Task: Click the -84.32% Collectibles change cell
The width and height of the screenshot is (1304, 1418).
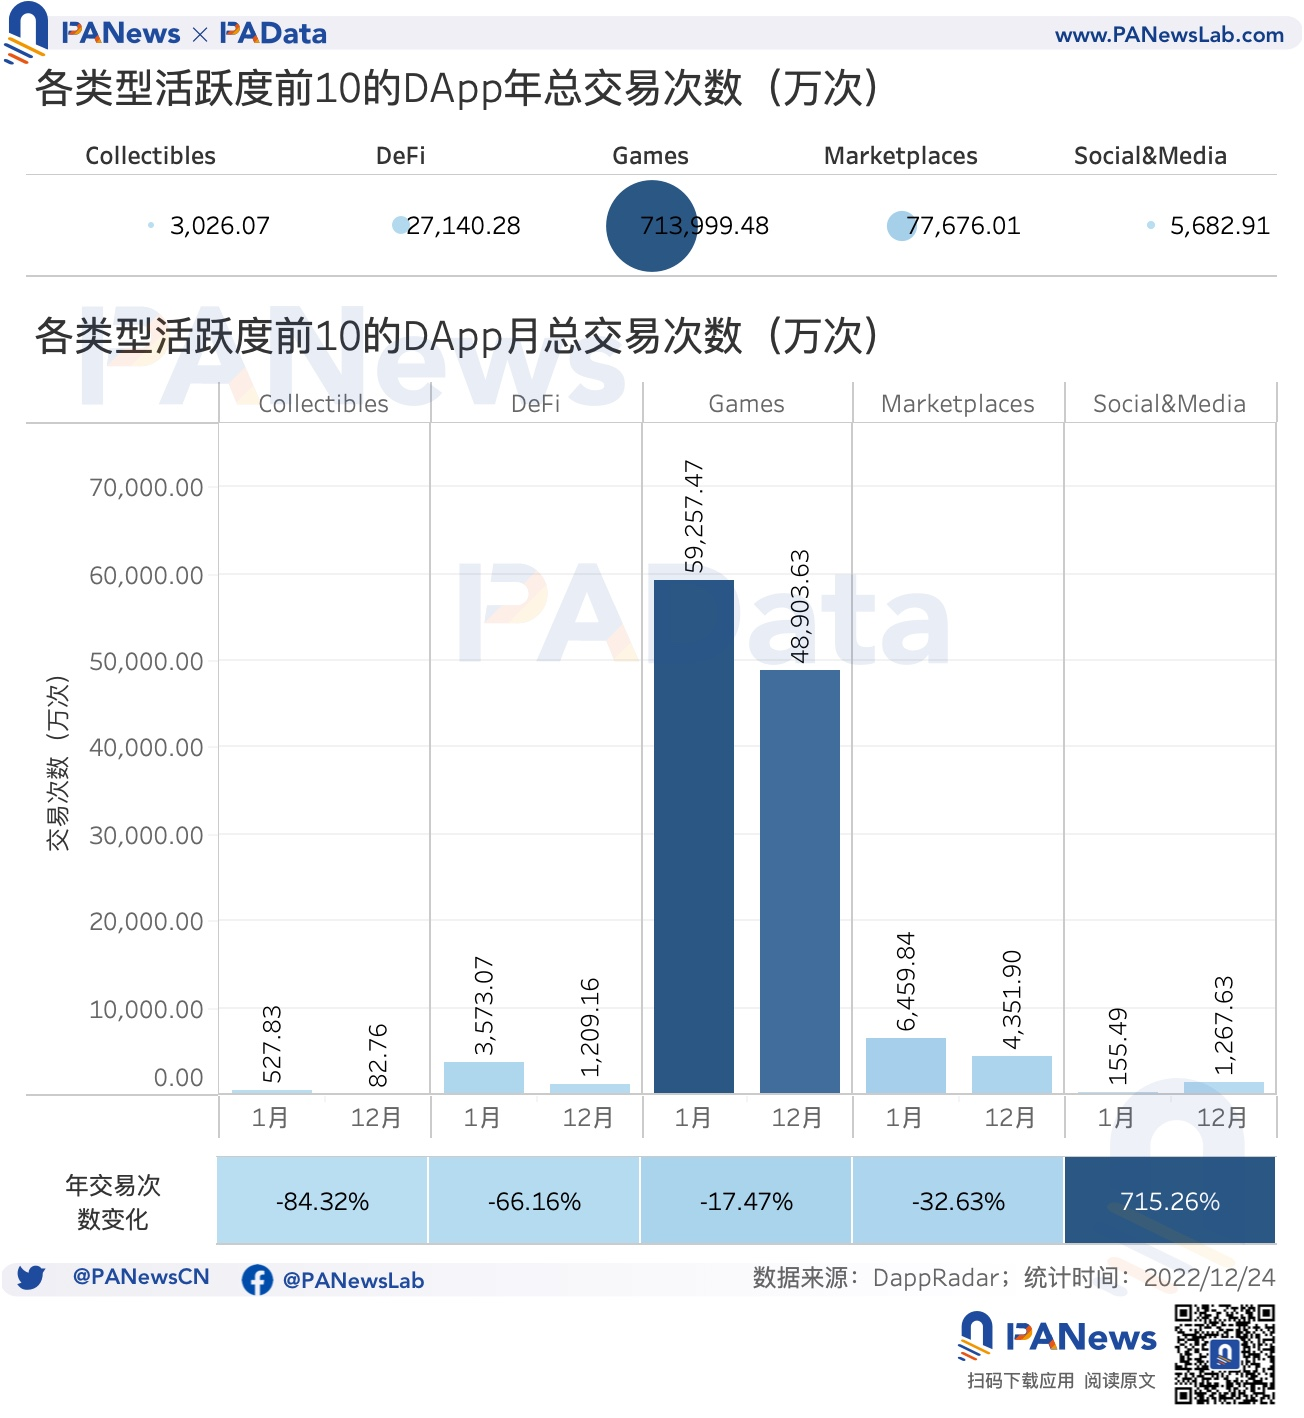Action: tap(322, 1201)
